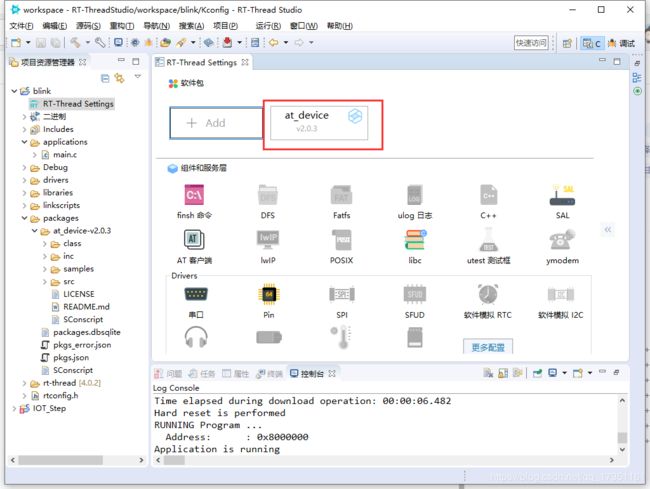Click the battery driver icon
Image resolution: width=650 pixels, height=489 pixels.
tap(269, 337)
